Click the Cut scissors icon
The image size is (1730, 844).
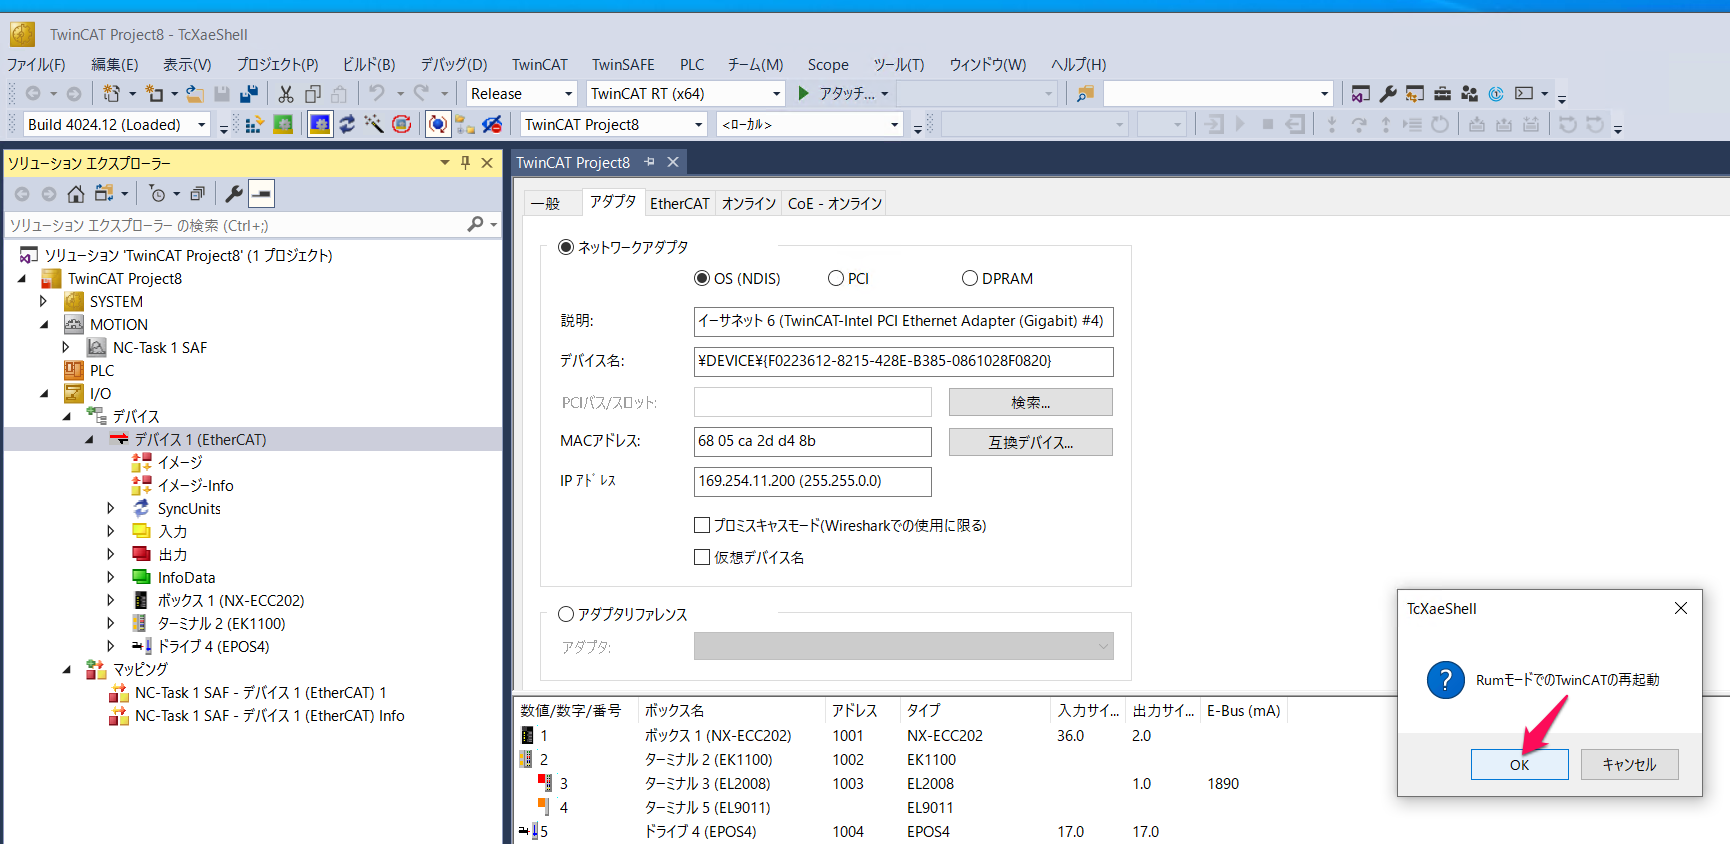(x=286, y=94)
